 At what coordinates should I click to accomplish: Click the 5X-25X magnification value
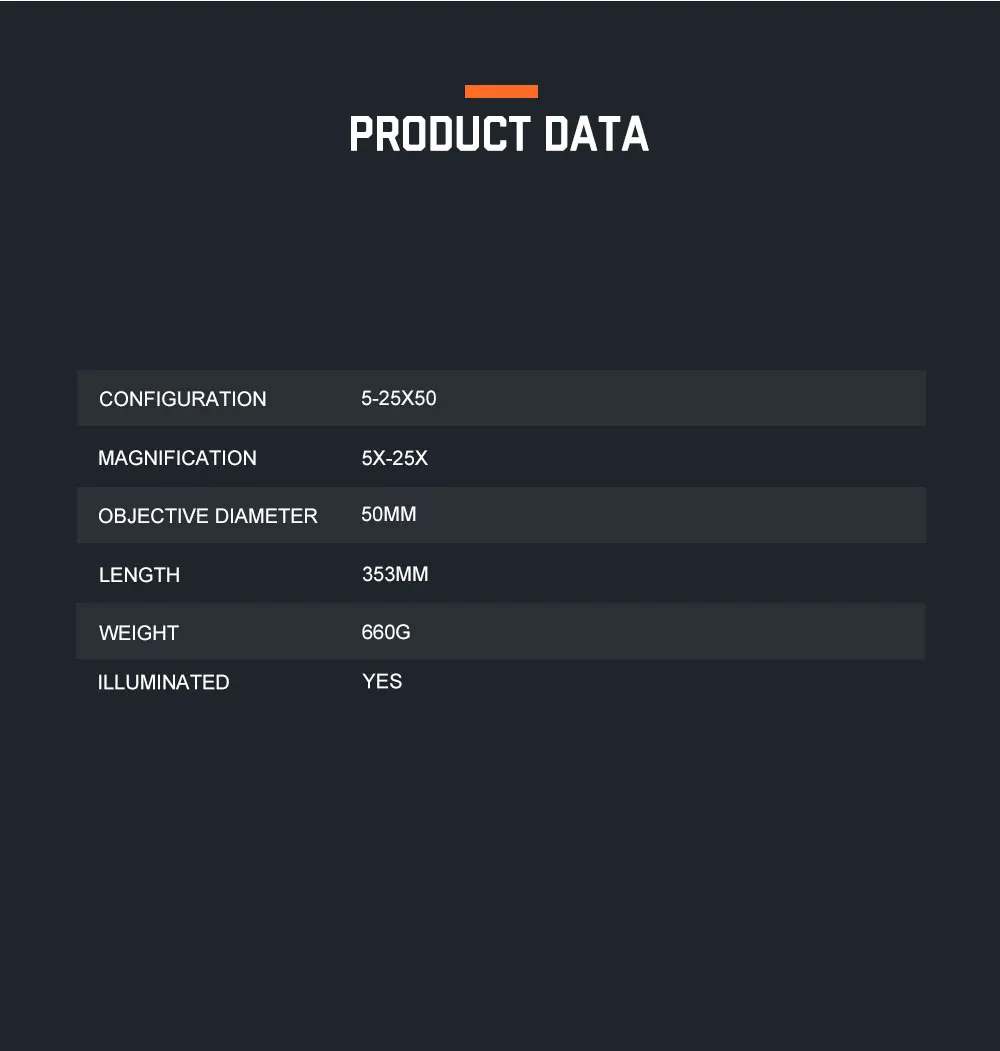(x=395, y=458)
